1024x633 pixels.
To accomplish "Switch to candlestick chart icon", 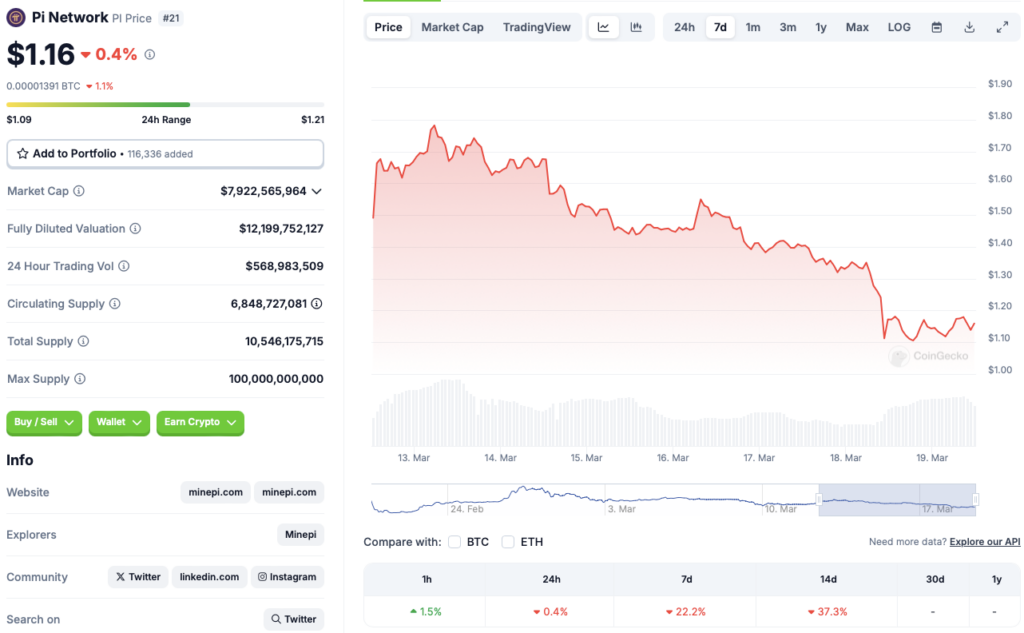I will pyautogui.click(x=636, y=27).
